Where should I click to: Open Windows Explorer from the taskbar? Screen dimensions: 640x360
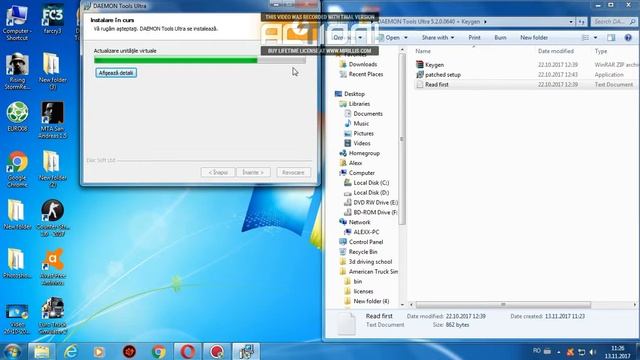[x=41, y=351]
